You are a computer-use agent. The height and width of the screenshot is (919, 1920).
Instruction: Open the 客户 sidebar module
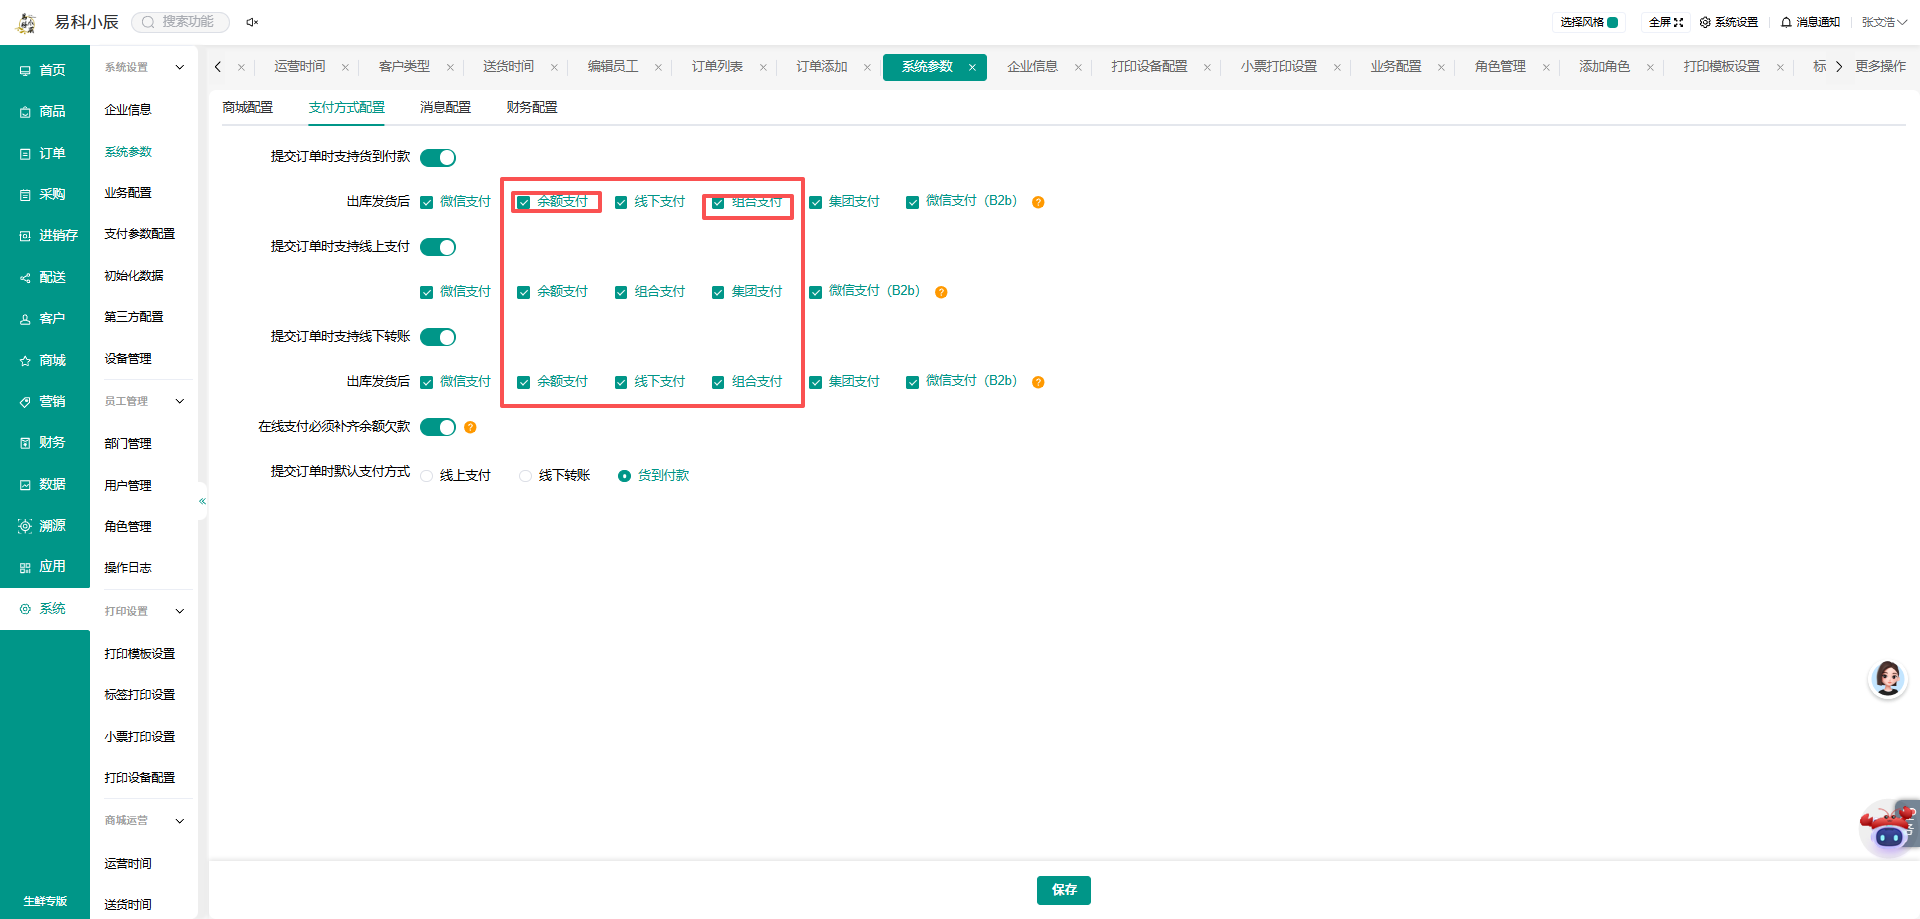(x=44, y=319)
